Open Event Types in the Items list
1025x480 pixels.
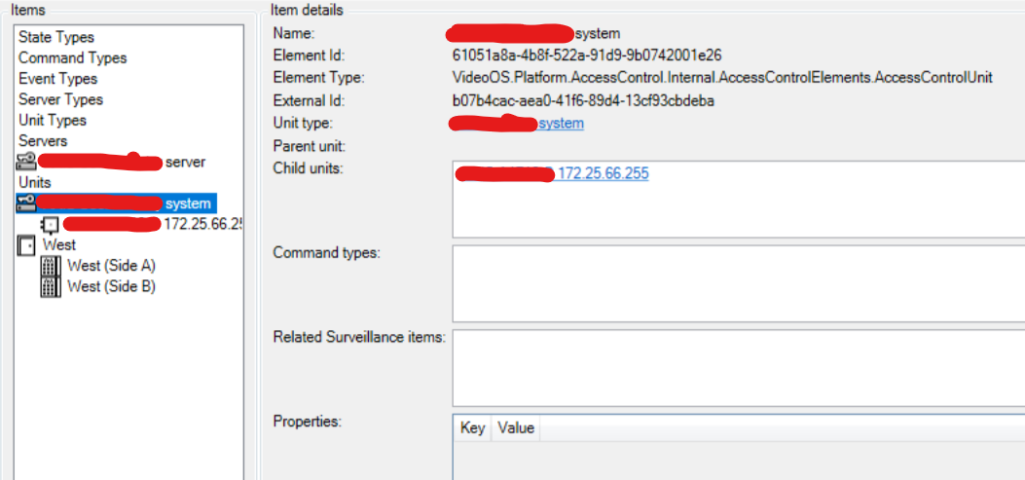(x=58, y=79)
